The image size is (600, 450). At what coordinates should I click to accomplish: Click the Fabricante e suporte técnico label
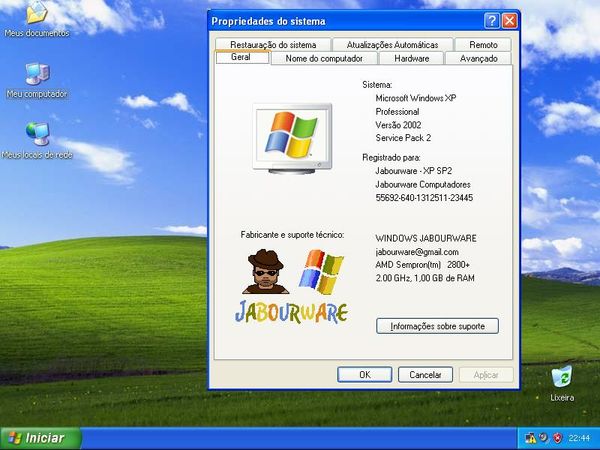click(x=292, y=235)
